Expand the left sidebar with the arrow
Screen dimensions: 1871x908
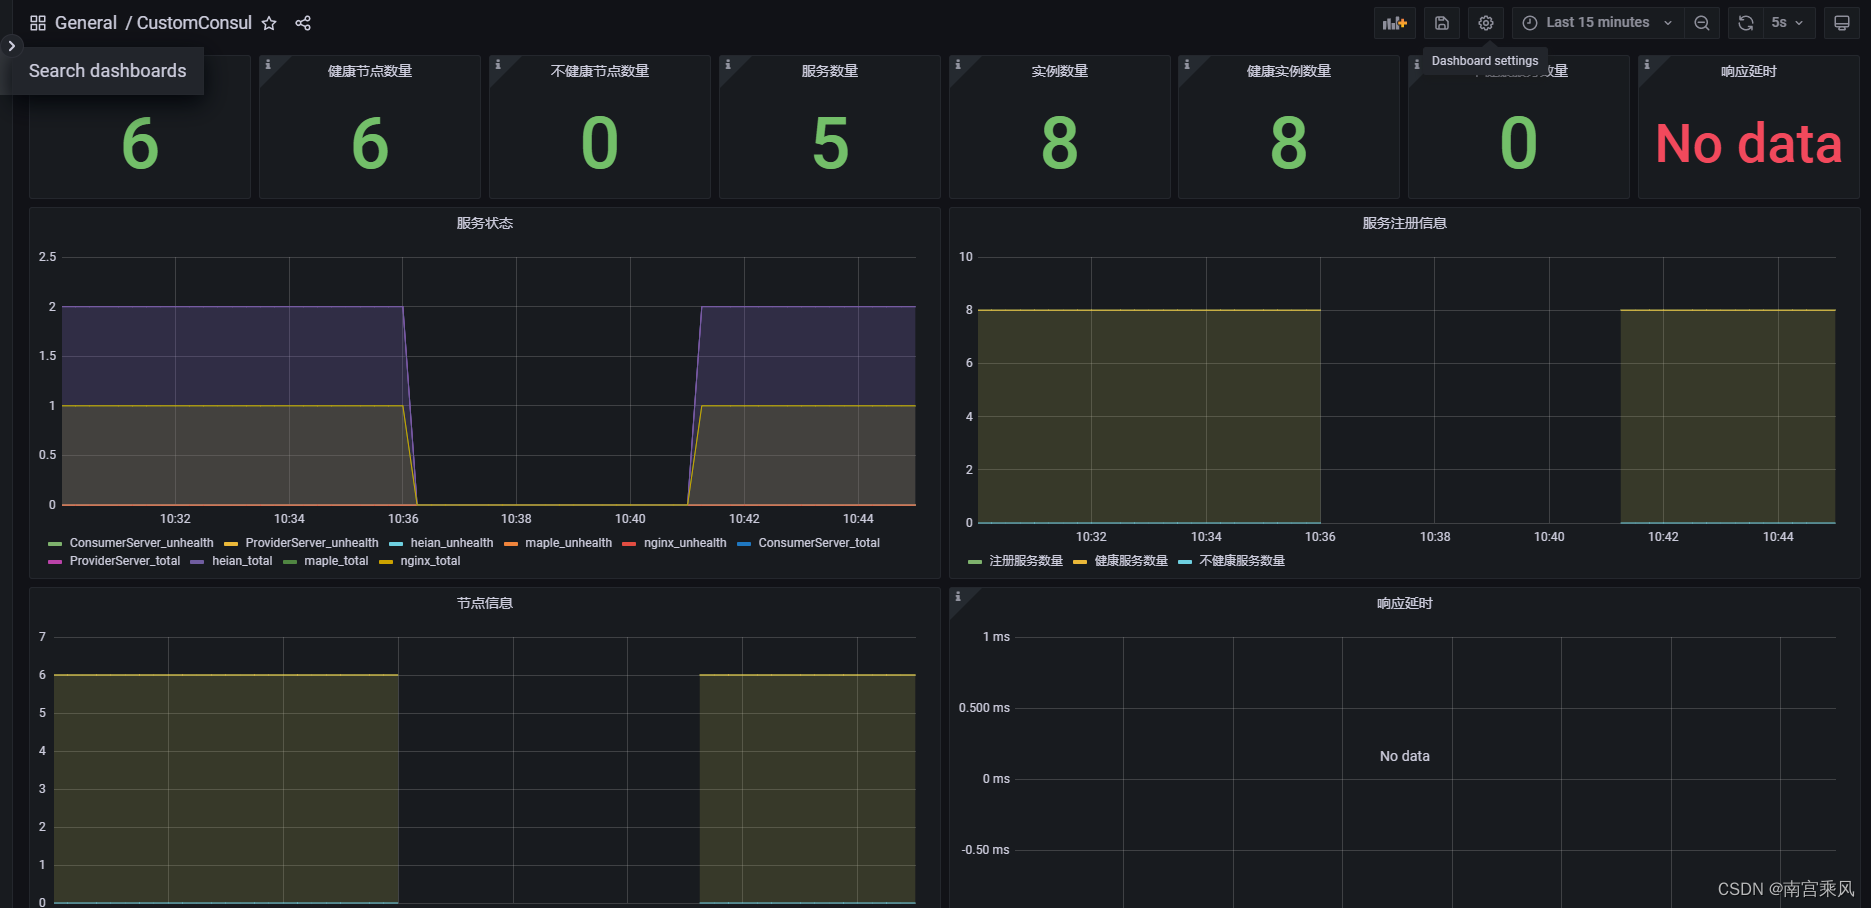point(10,46)
